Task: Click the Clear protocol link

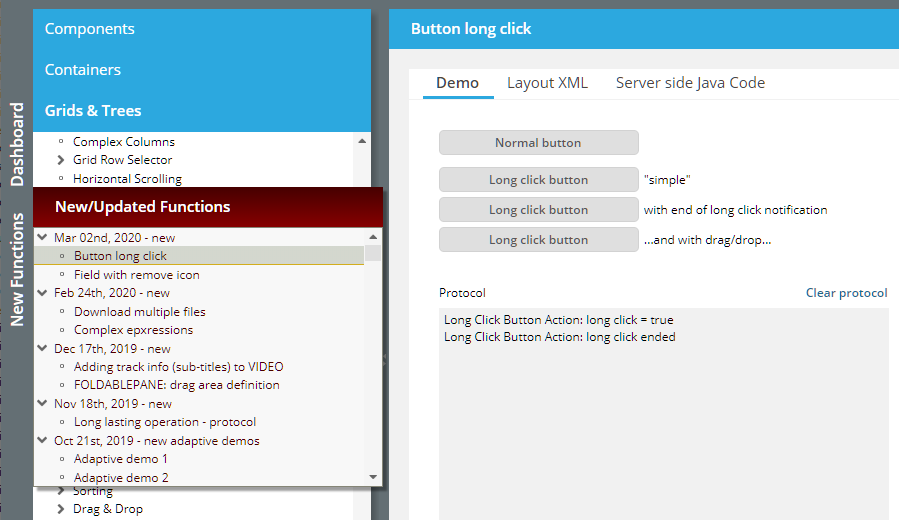Action: click(x=846, y=293)
